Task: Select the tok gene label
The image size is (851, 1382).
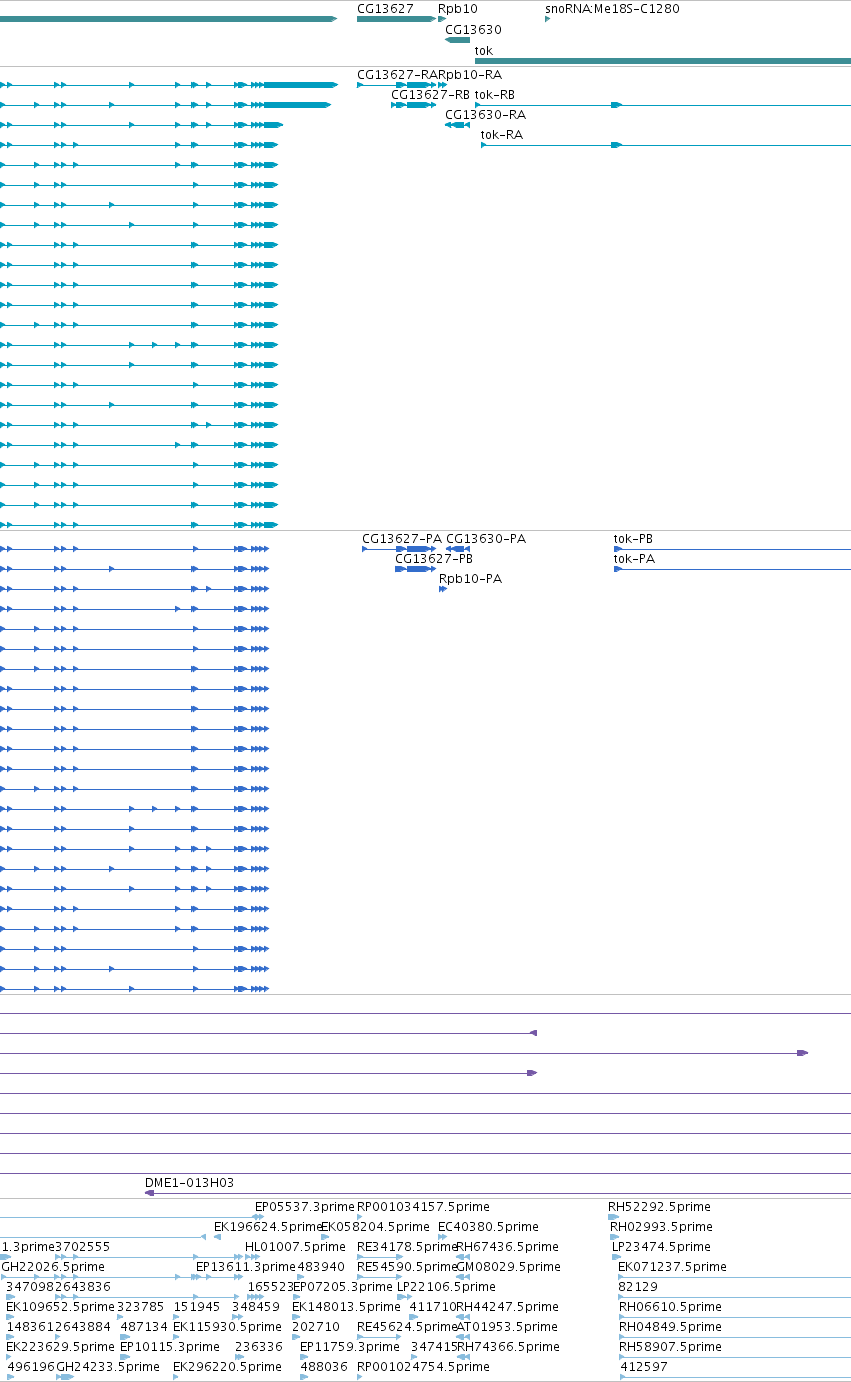Action: (484, 50)
